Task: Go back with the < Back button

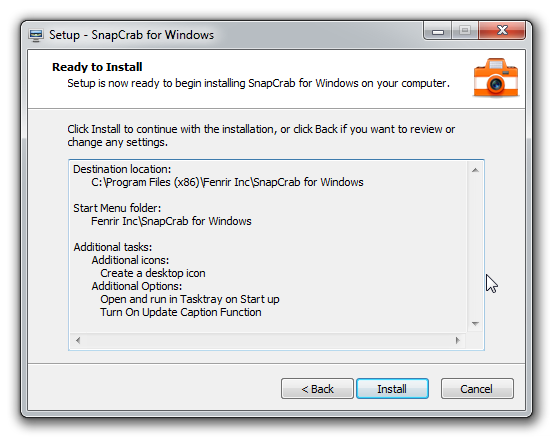Action: point(317,389)
